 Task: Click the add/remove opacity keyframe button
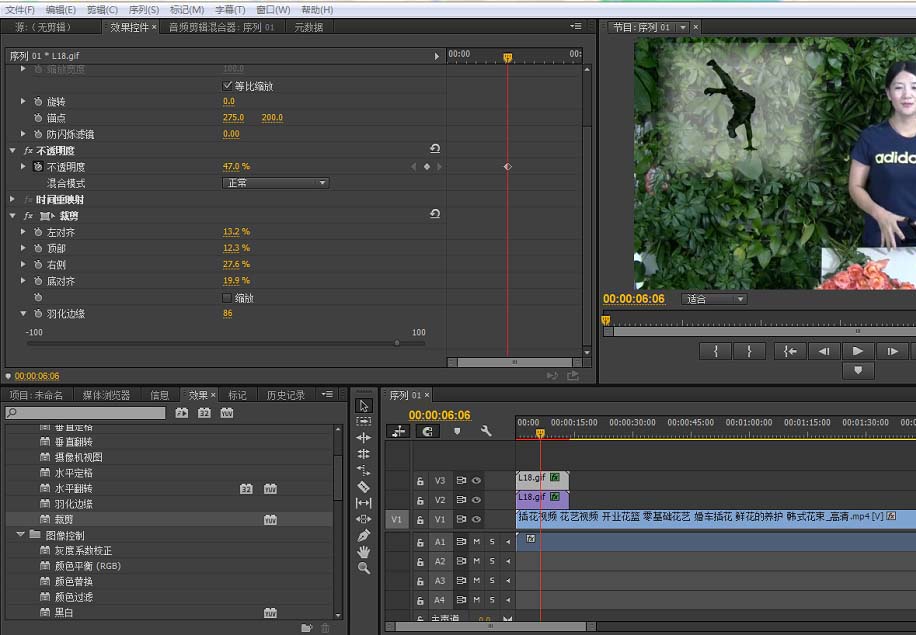[x=427, y=166]
